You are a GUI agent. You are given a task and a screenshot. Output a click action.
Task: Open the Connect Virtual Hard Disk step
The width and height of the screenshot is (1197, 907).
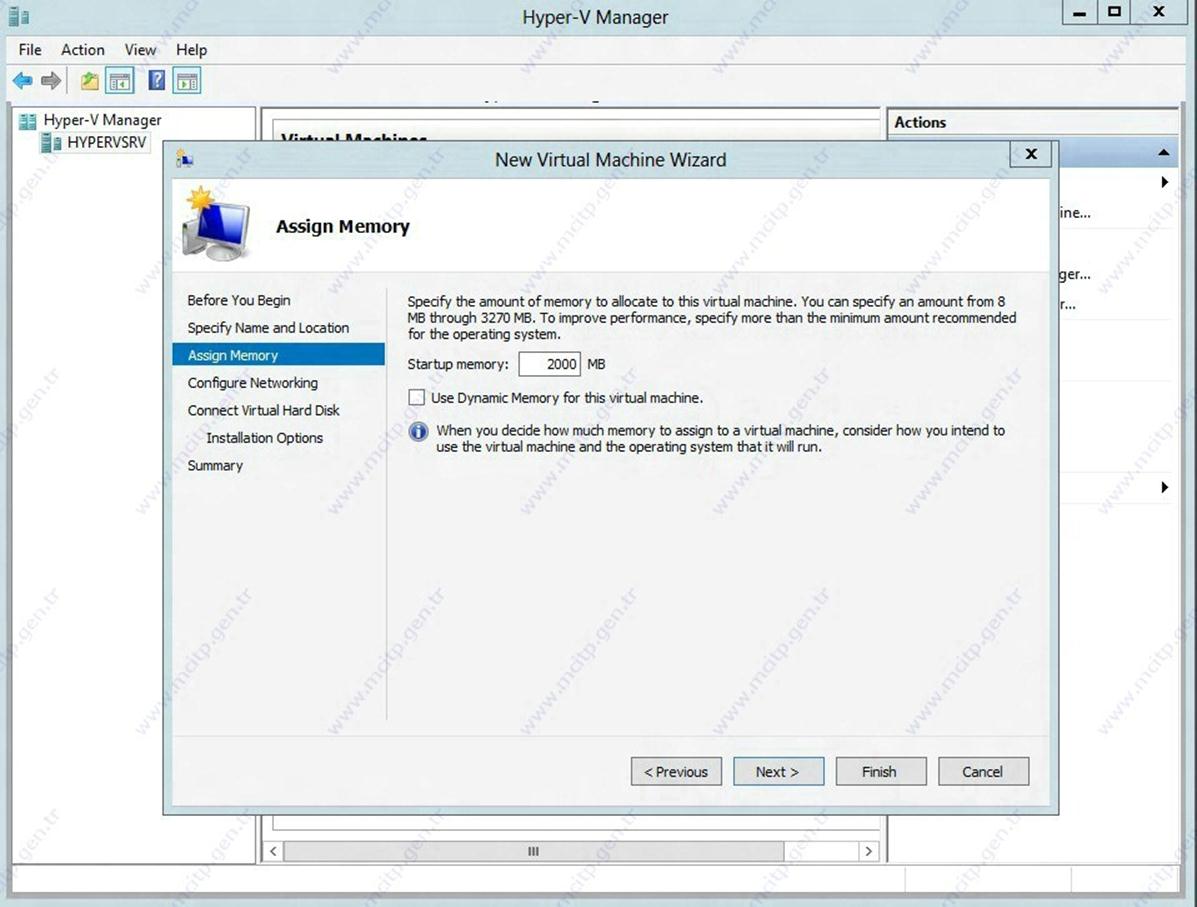click(263, 410)
